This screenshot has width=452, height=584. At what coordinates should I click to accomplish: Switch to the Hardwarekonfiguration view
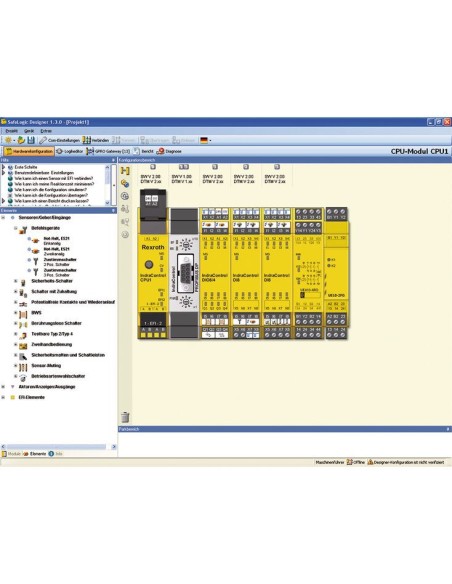(29, 151)
